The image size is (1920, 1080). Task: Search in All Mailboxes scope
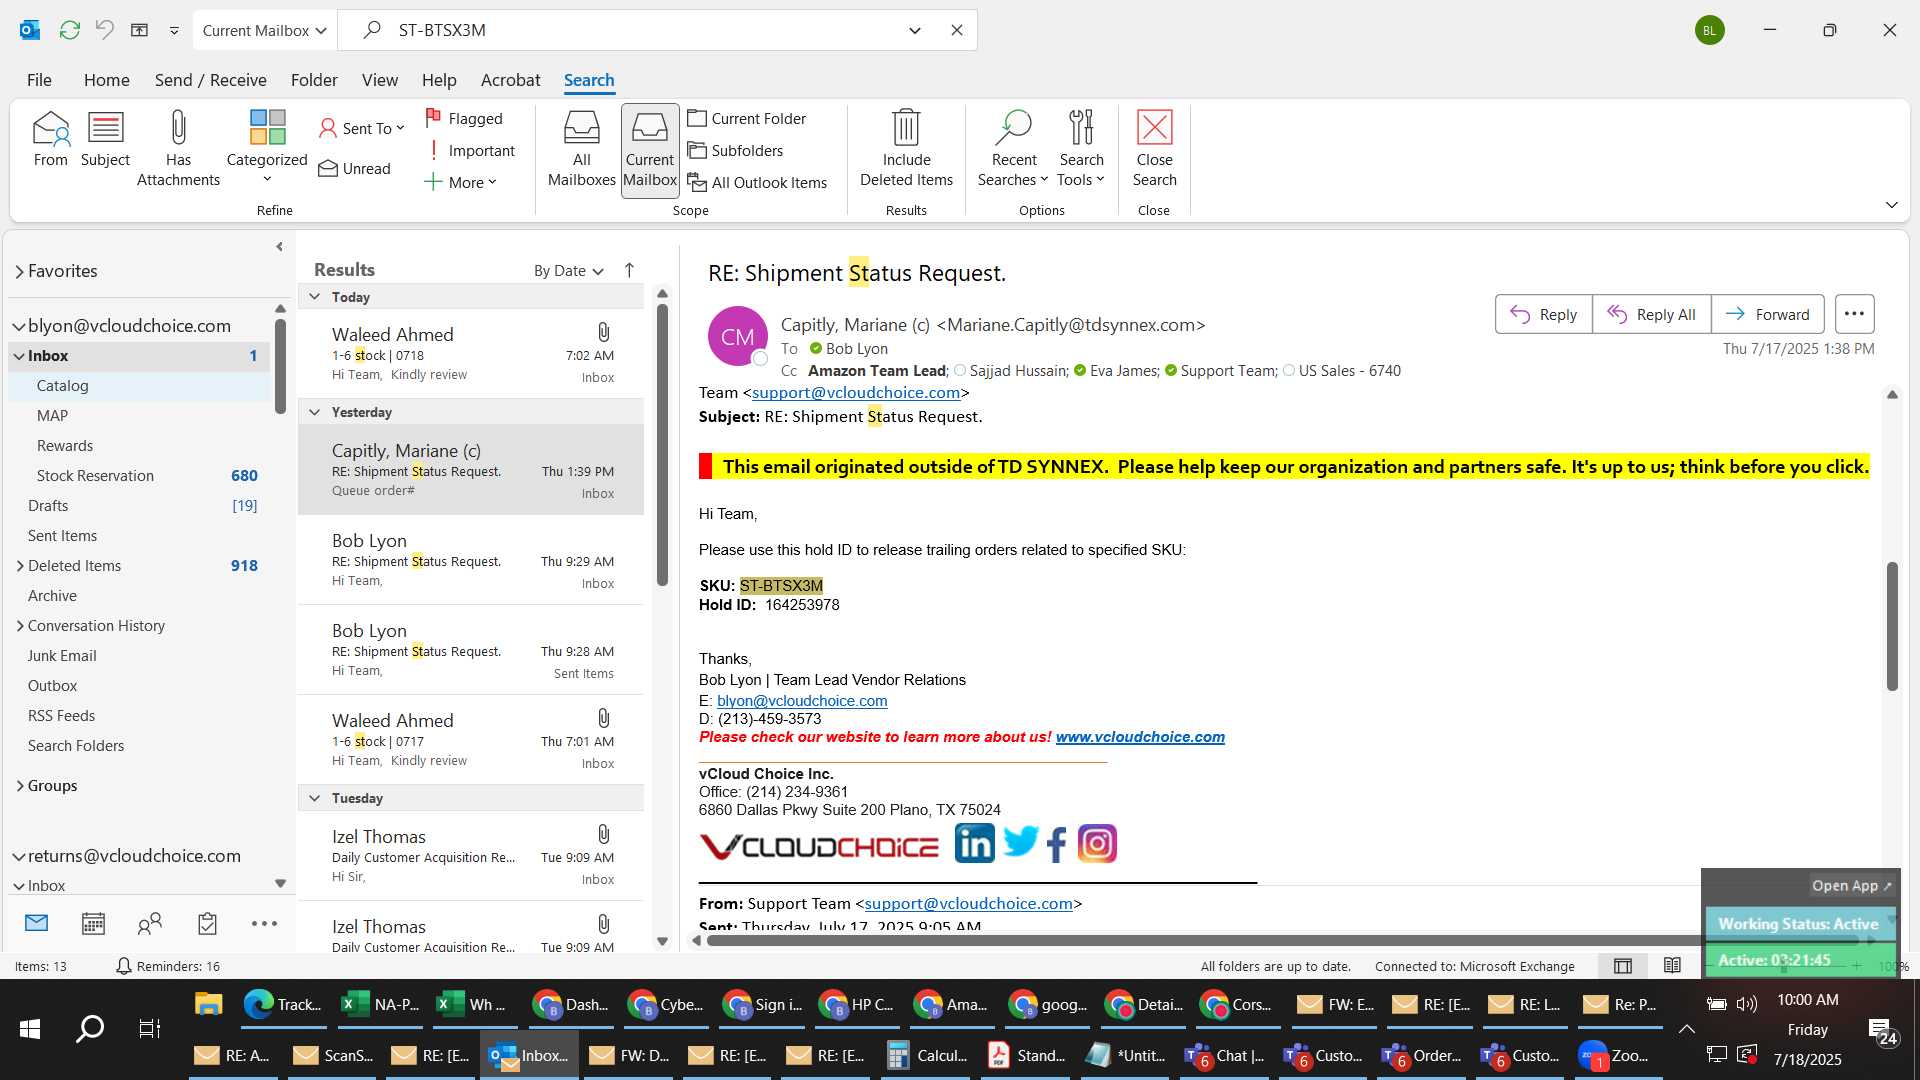581,149
